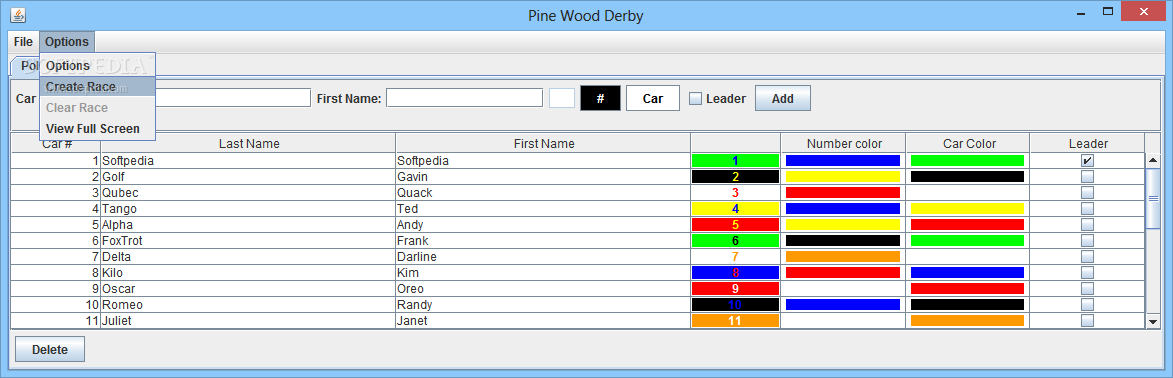Click the small white preview box beside First Name
This screenshot has height=378, width=1173.
pos(562,98)
